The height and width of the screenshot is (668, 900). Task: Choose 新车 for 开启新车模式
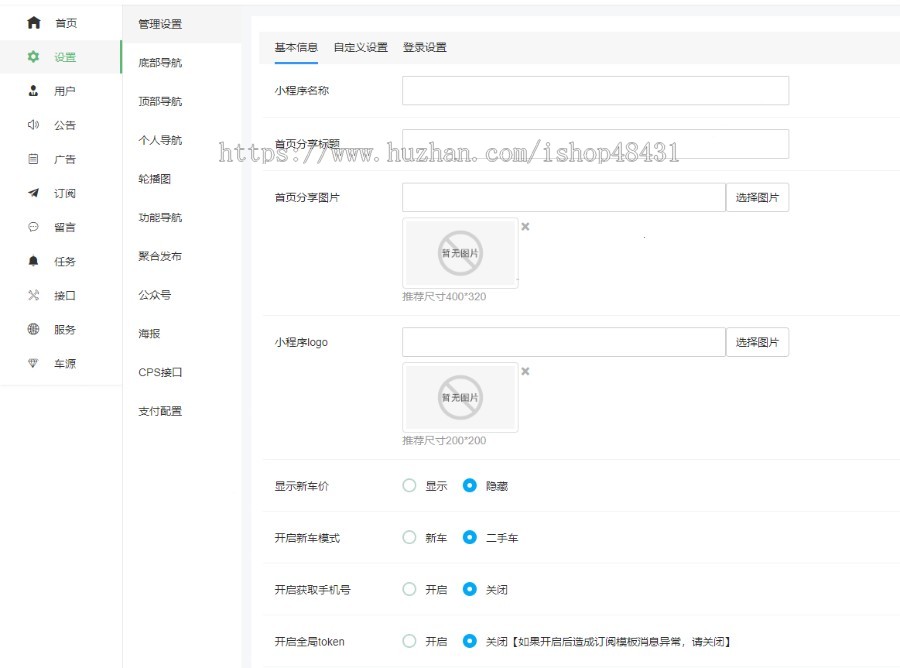pos(409,537)
